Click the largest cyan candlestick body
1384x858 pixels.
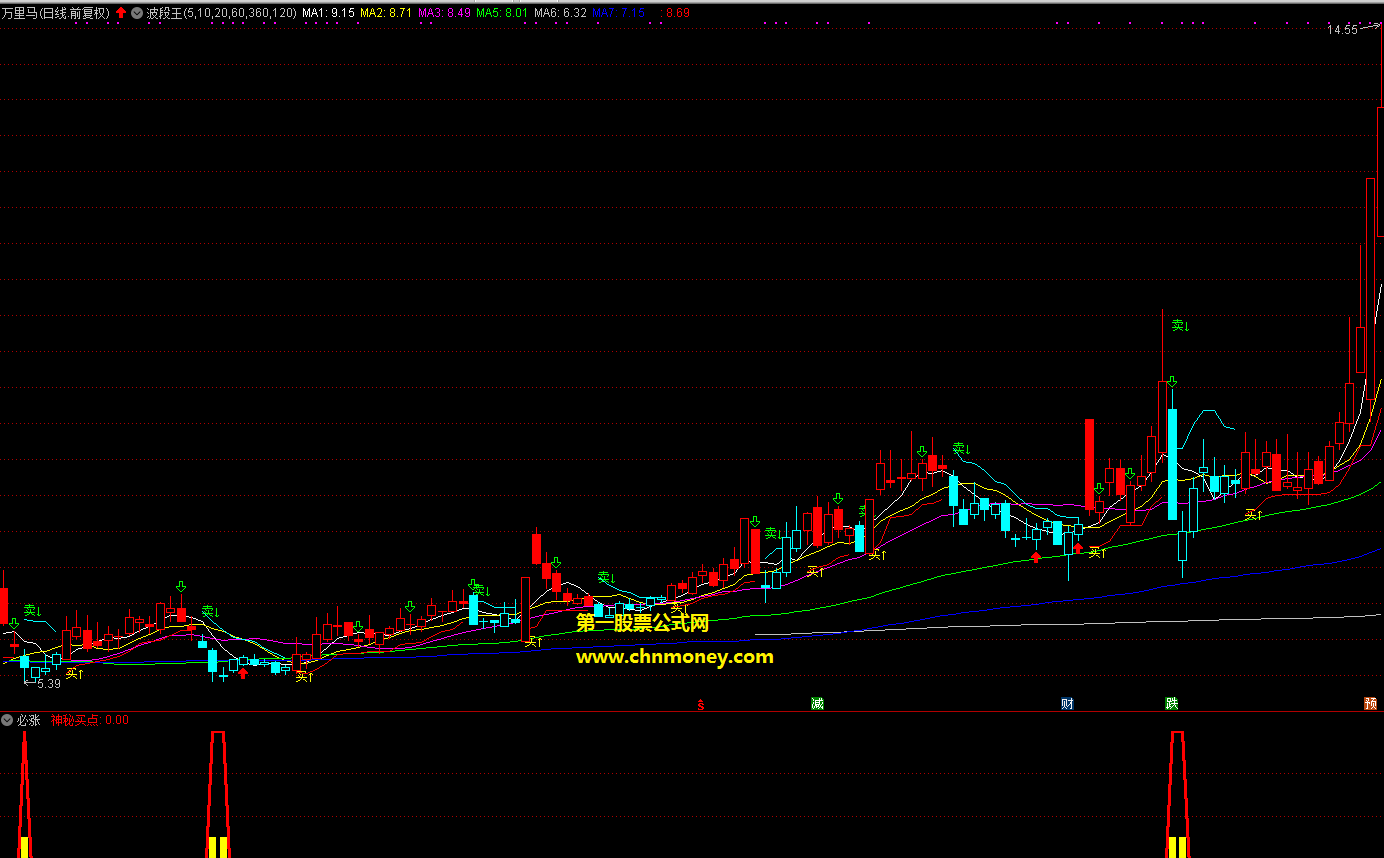point(1172,464)
